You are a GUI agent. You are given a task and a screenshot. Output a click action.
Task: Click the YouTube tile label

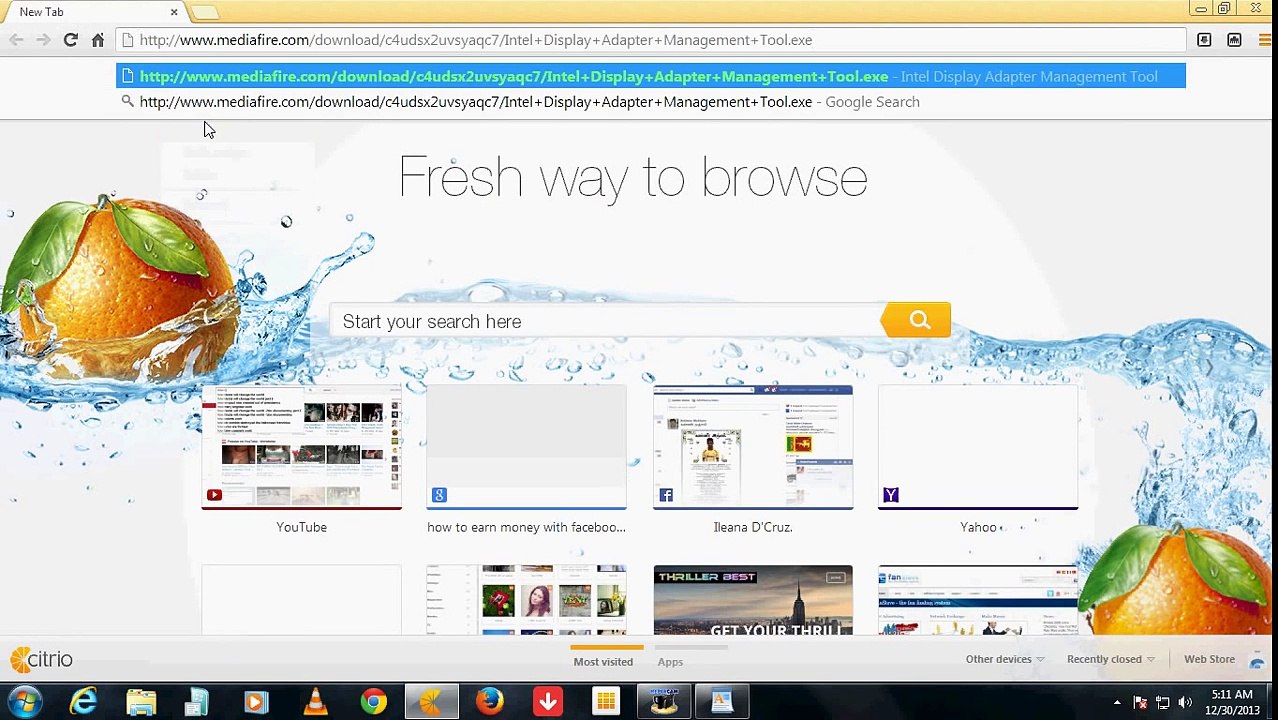point(301,527)
